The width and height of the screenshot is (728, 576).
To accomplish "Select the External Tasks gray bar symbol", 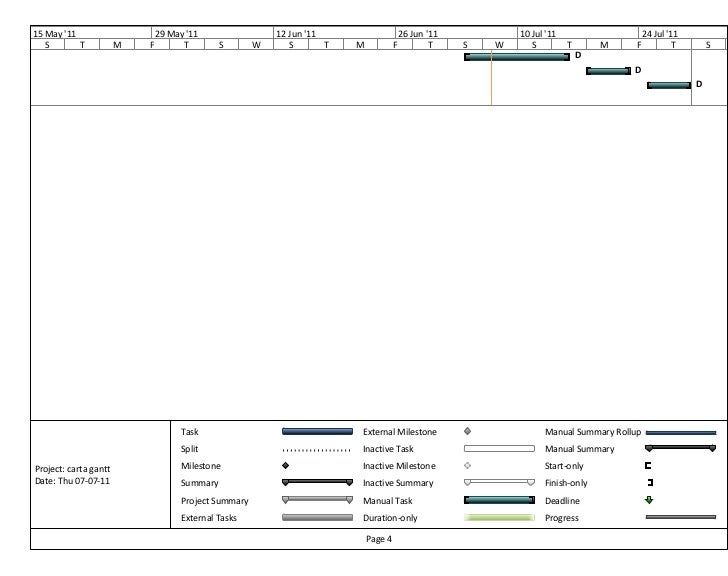I will pos(317,518).
